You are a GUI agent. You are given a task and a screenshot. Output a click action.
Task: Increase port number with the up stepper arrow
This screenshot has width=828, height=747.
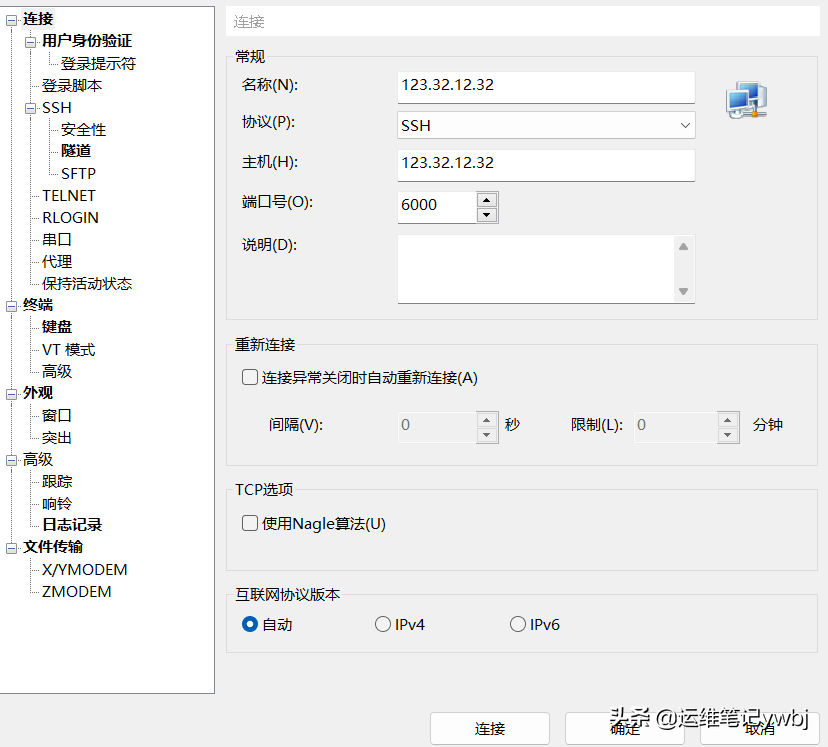coord(485,199)
